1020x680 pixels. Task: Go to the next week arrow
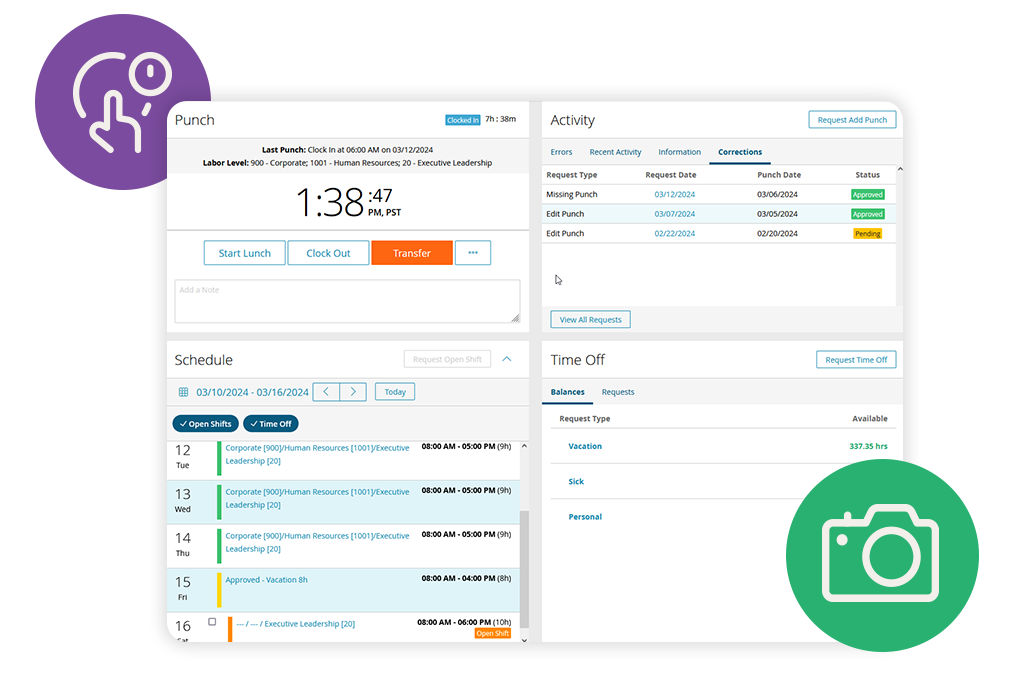(353, 392)
